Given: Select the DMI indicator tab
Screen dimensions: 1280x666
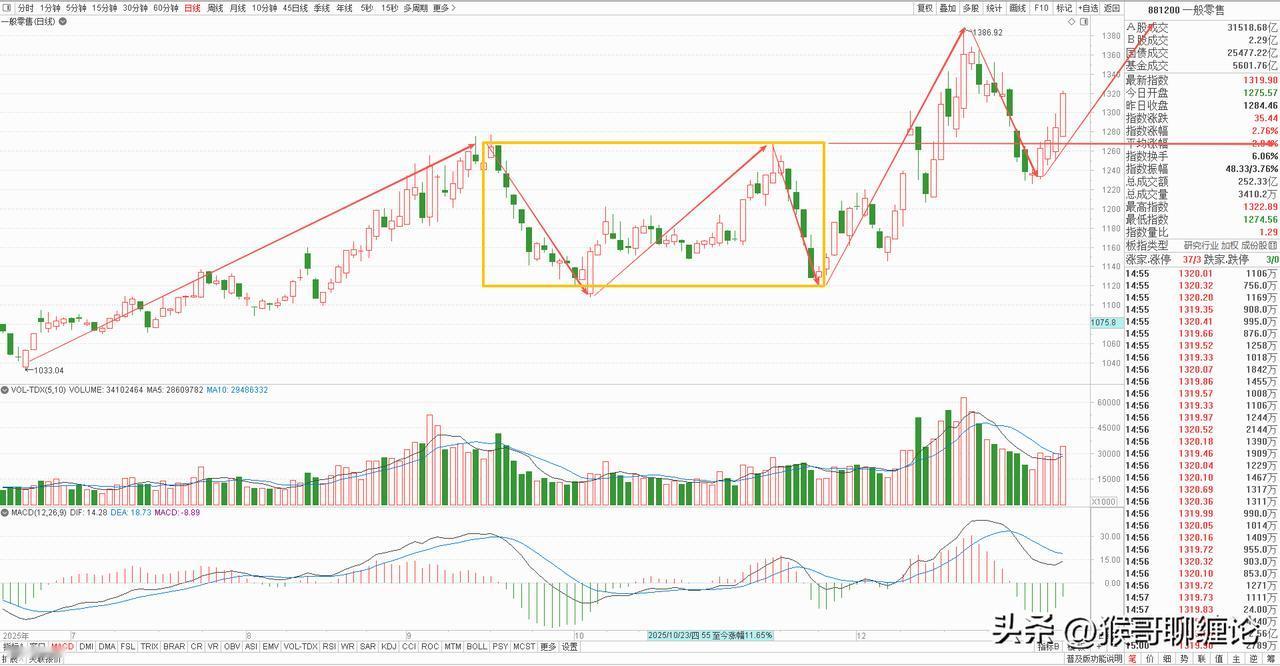Looking at the screenshot, I should click(87, 647).
